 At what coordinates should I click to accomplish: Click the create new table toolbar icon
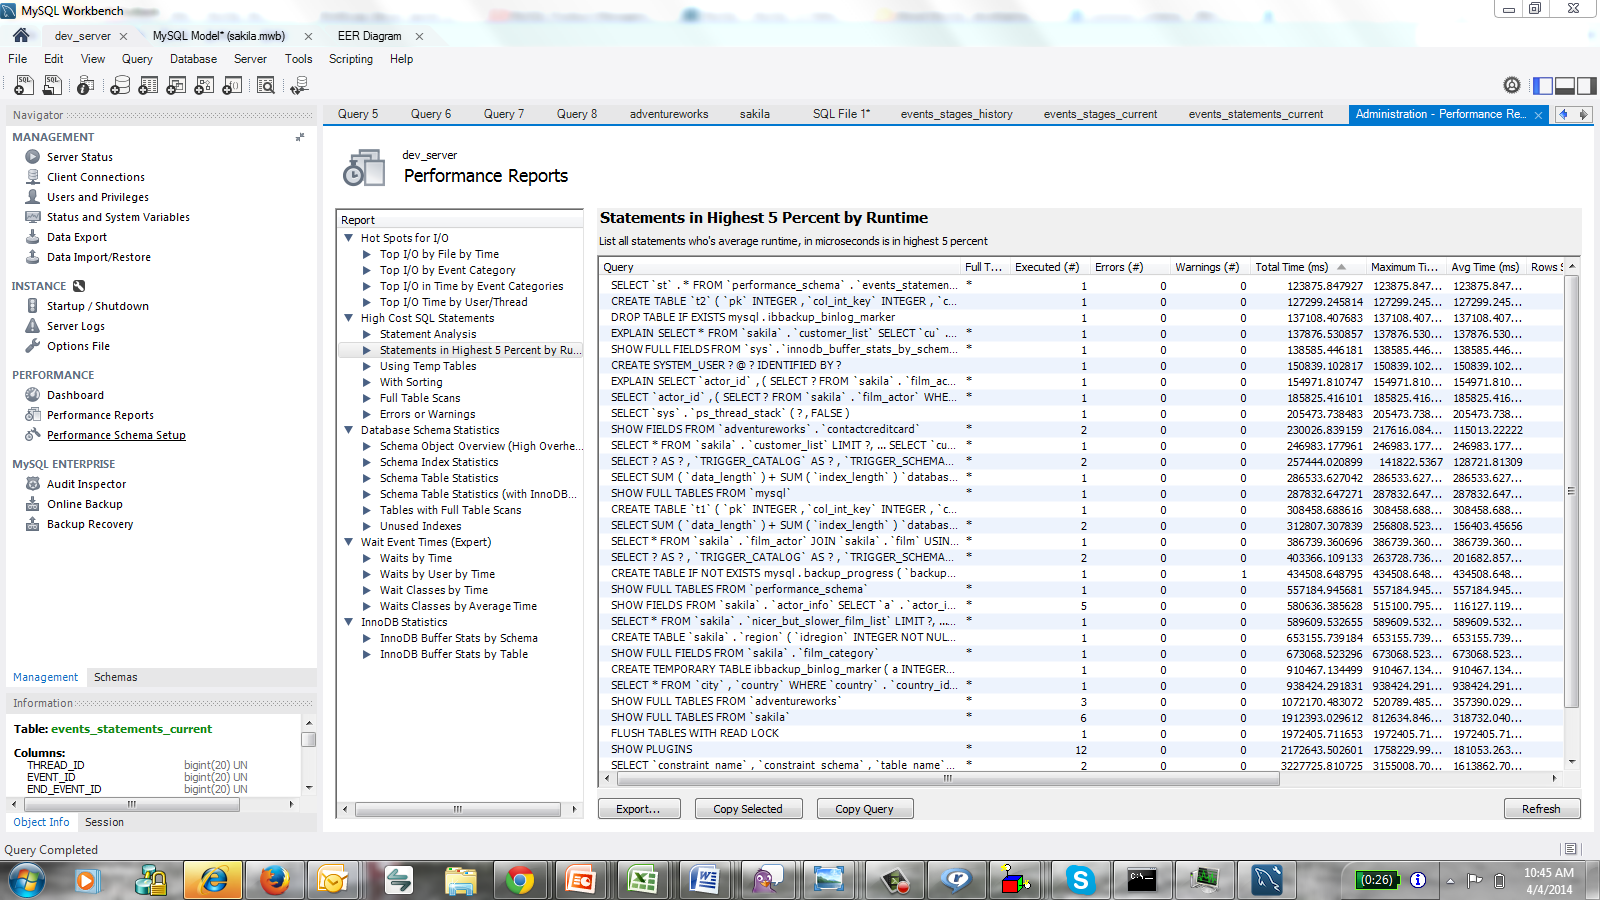[x=147, y=85]
